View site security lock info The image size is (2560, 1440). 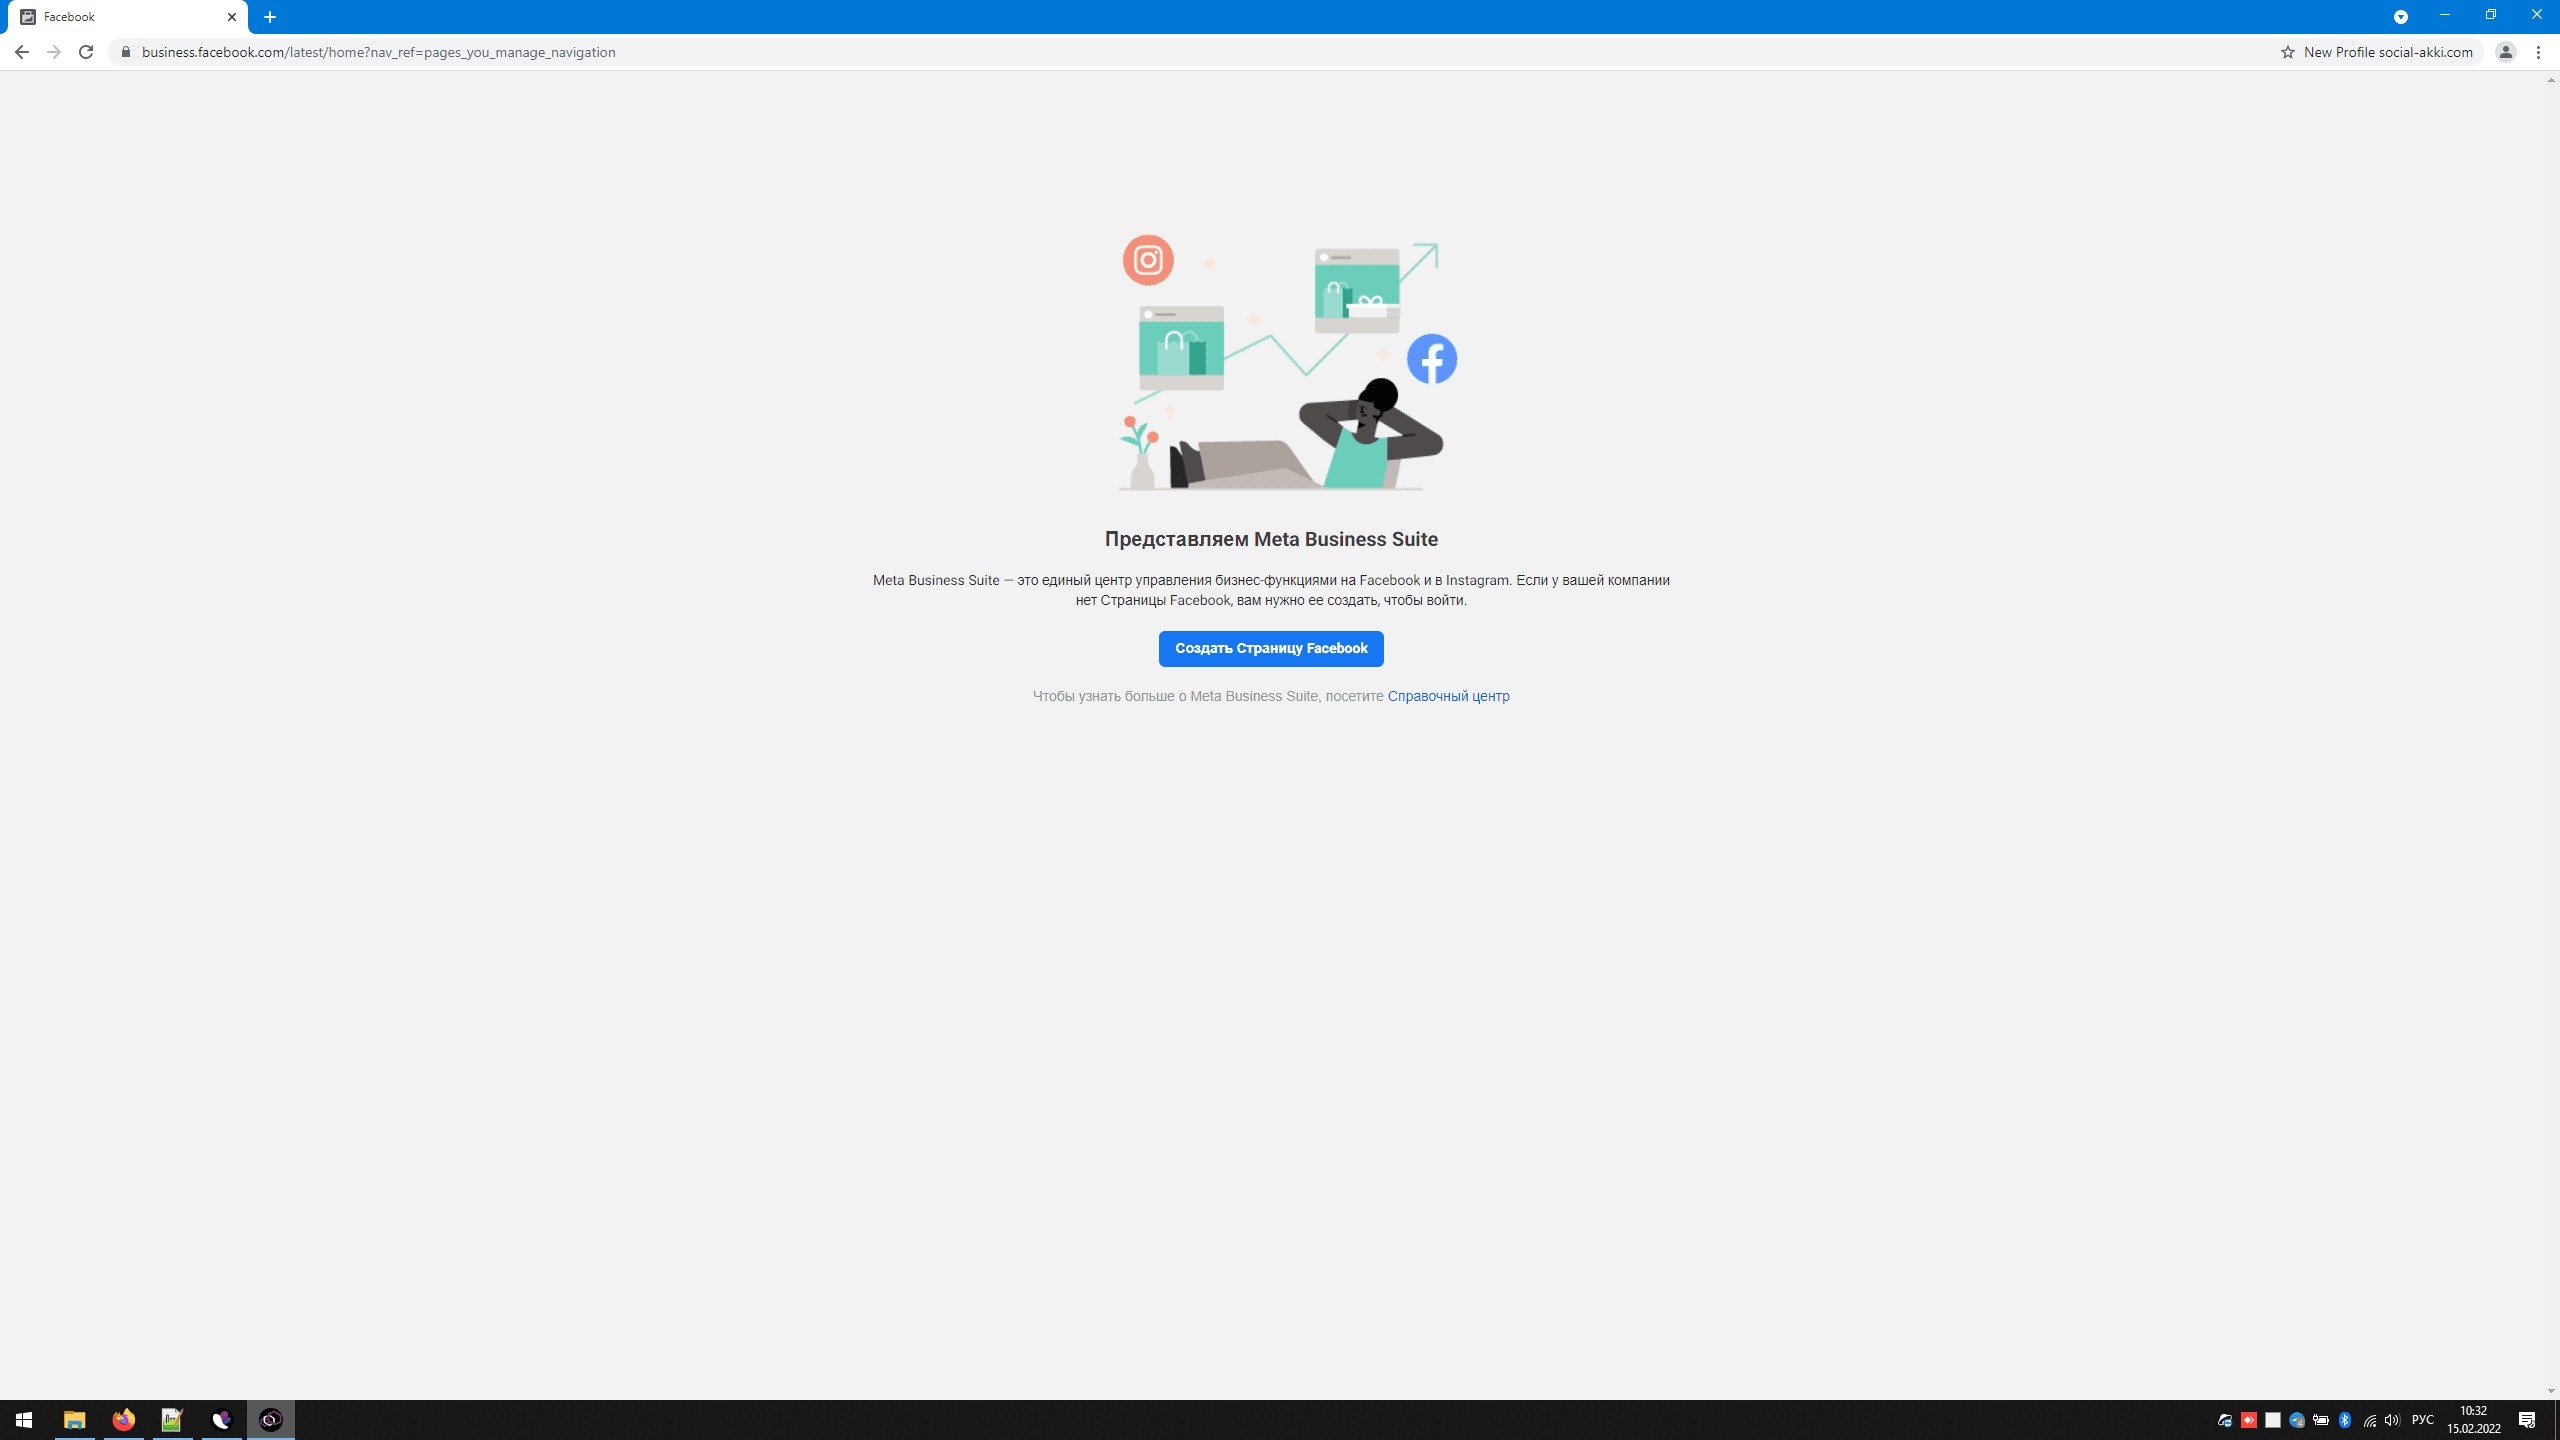tap(126, 52)
